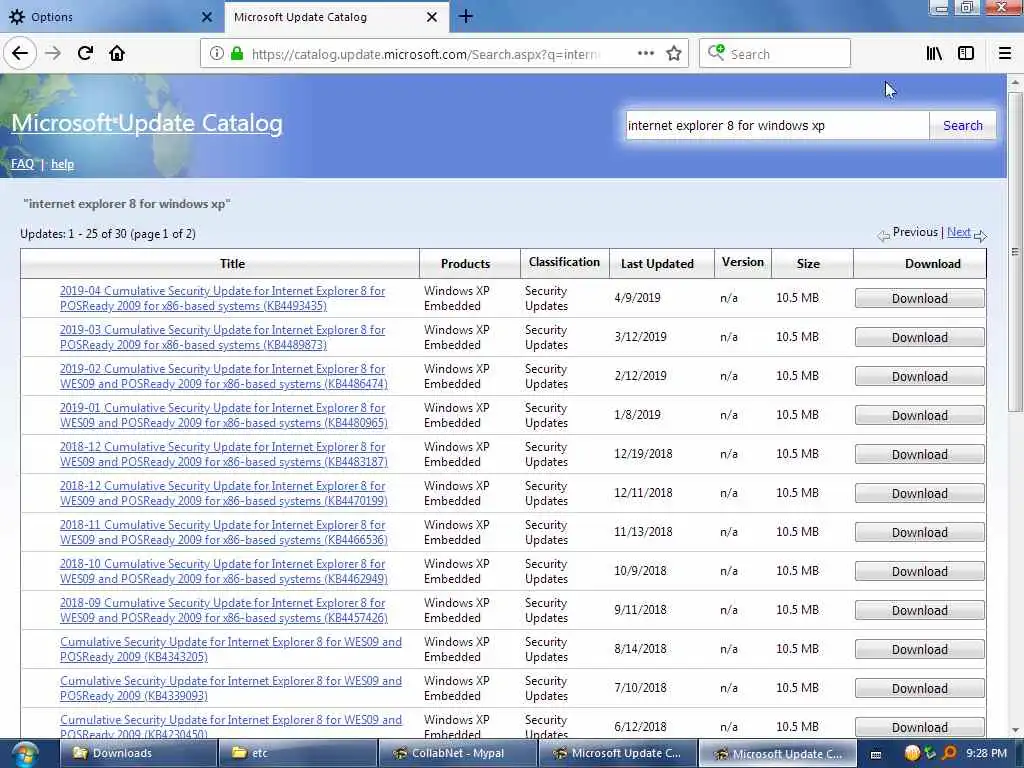The height and width of the screenshot is (768, 1024).
Task: Close the Options tab
Action: tap(207, 17)
